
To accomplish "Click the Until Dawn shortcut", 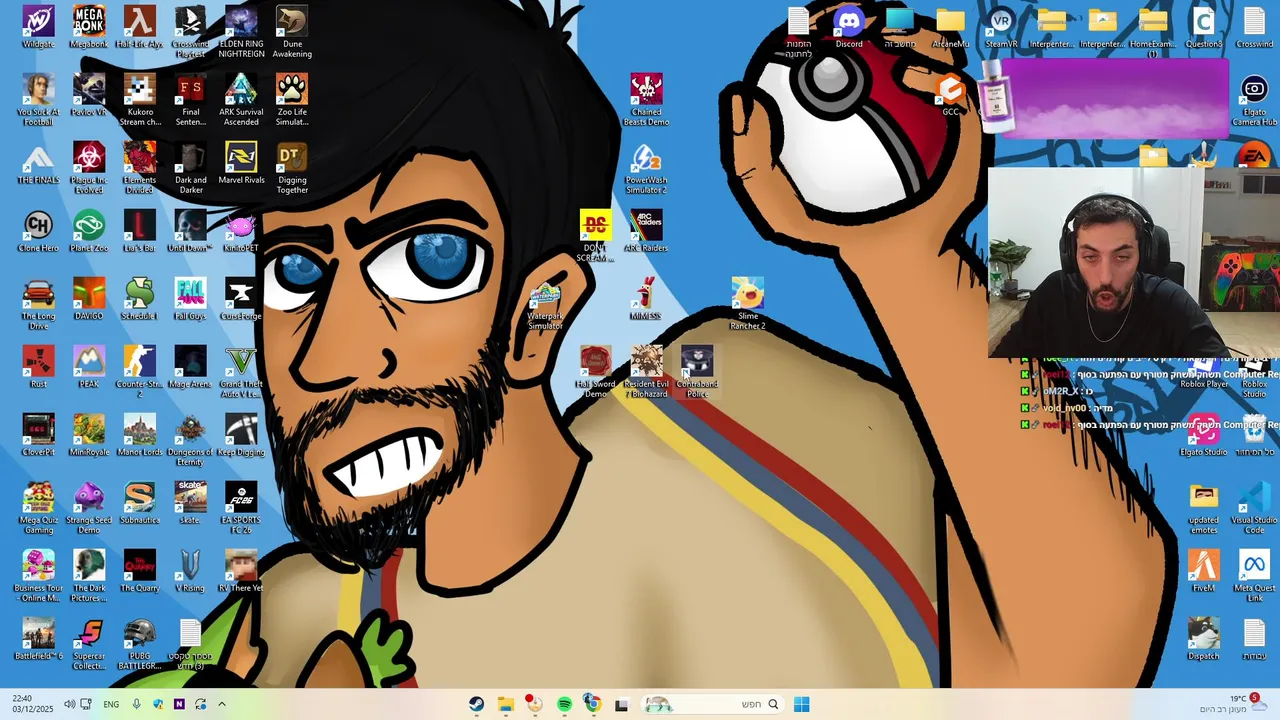I will (x=190, y=231).
